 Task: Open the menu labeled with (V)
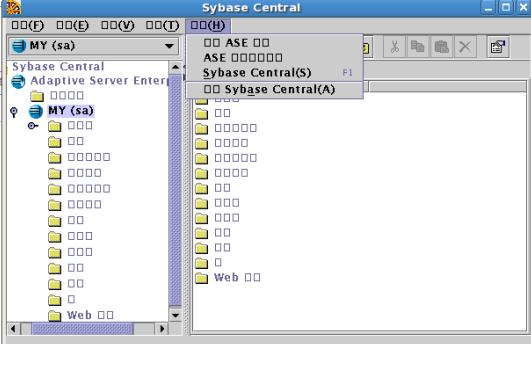pos(118,25)
